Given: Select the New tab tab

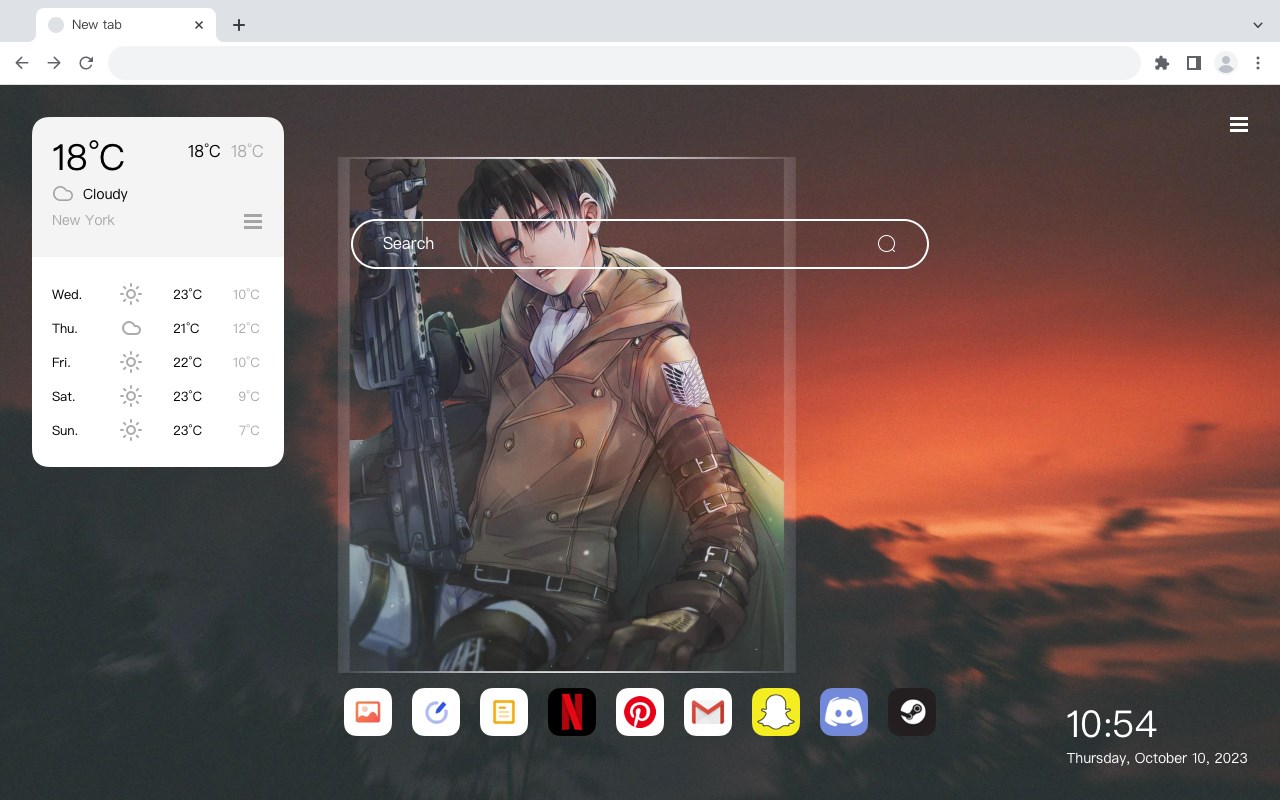Looking at the screenshot, I should tap(126, 25).
